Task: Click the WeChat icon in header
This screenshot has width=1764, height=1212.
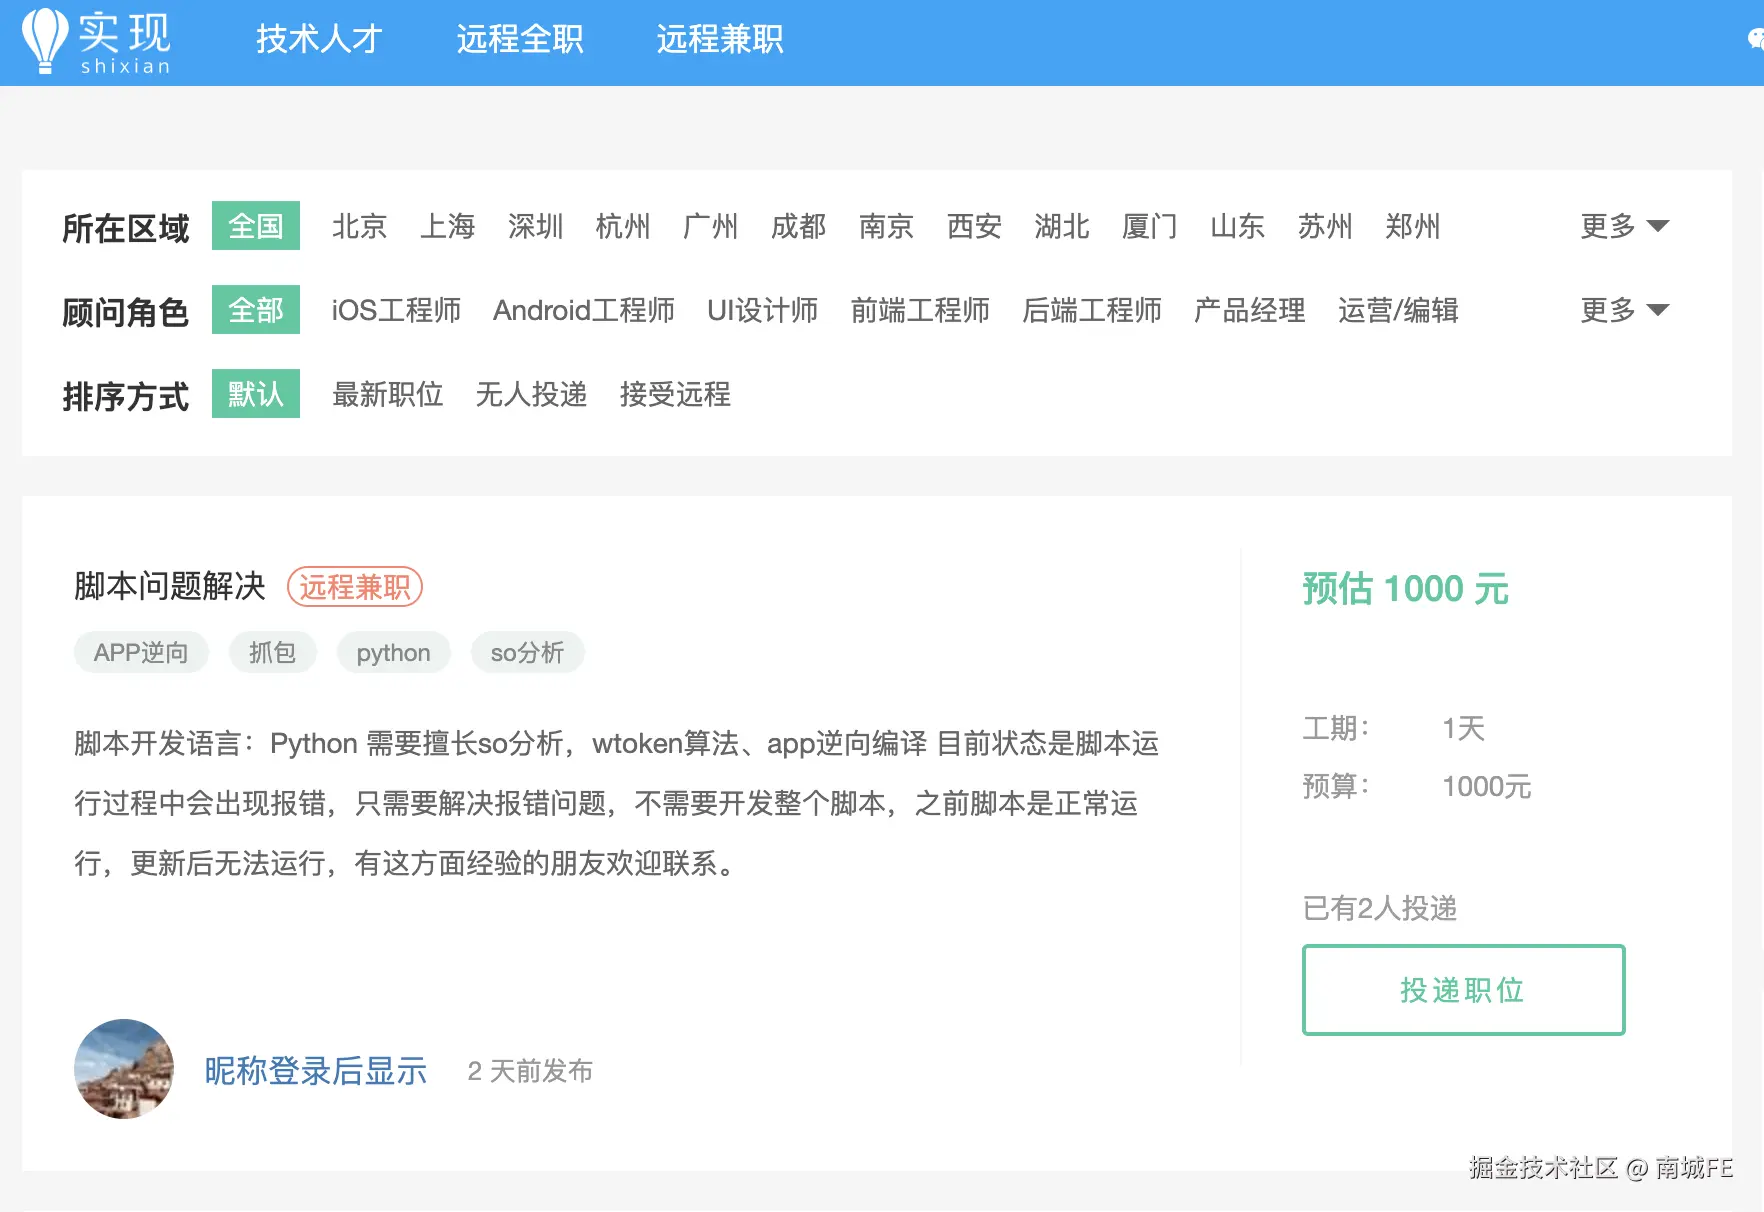Action: pos(1755,39)
